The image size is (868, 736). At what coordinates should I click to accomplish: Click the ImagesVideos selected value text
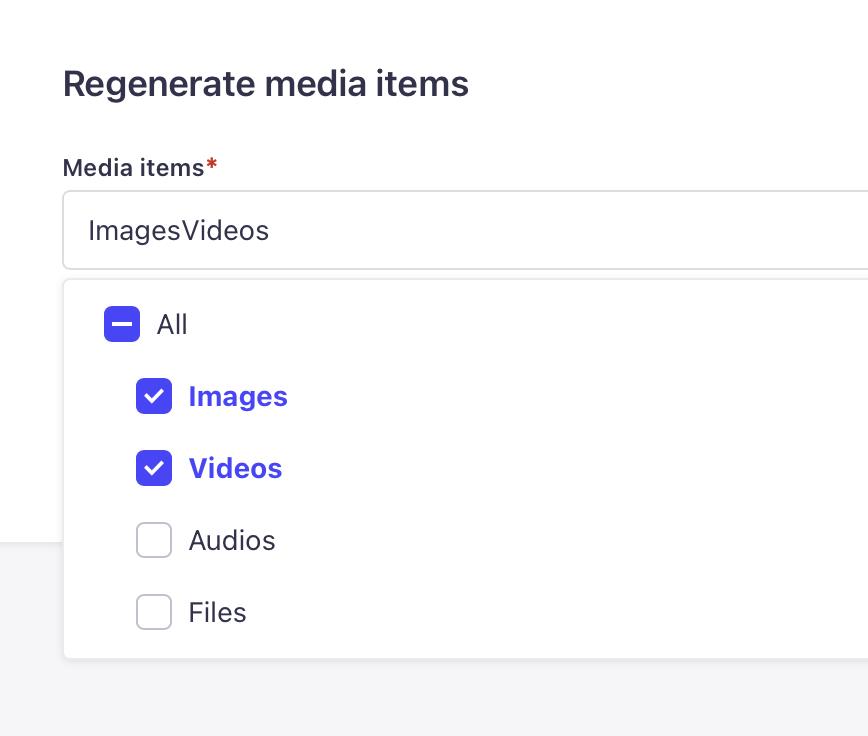pyautogui.click(x=179, y=231)
